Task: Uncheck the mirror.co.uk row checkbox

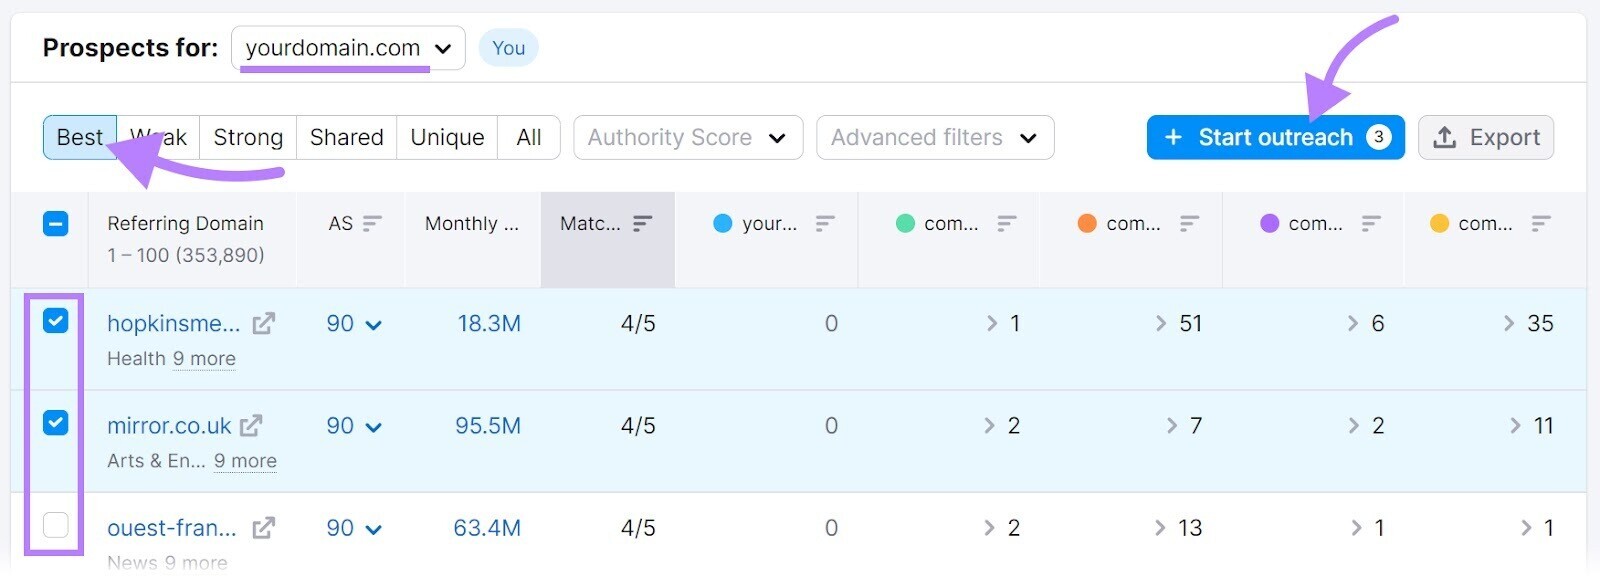Action: [56, 423]
